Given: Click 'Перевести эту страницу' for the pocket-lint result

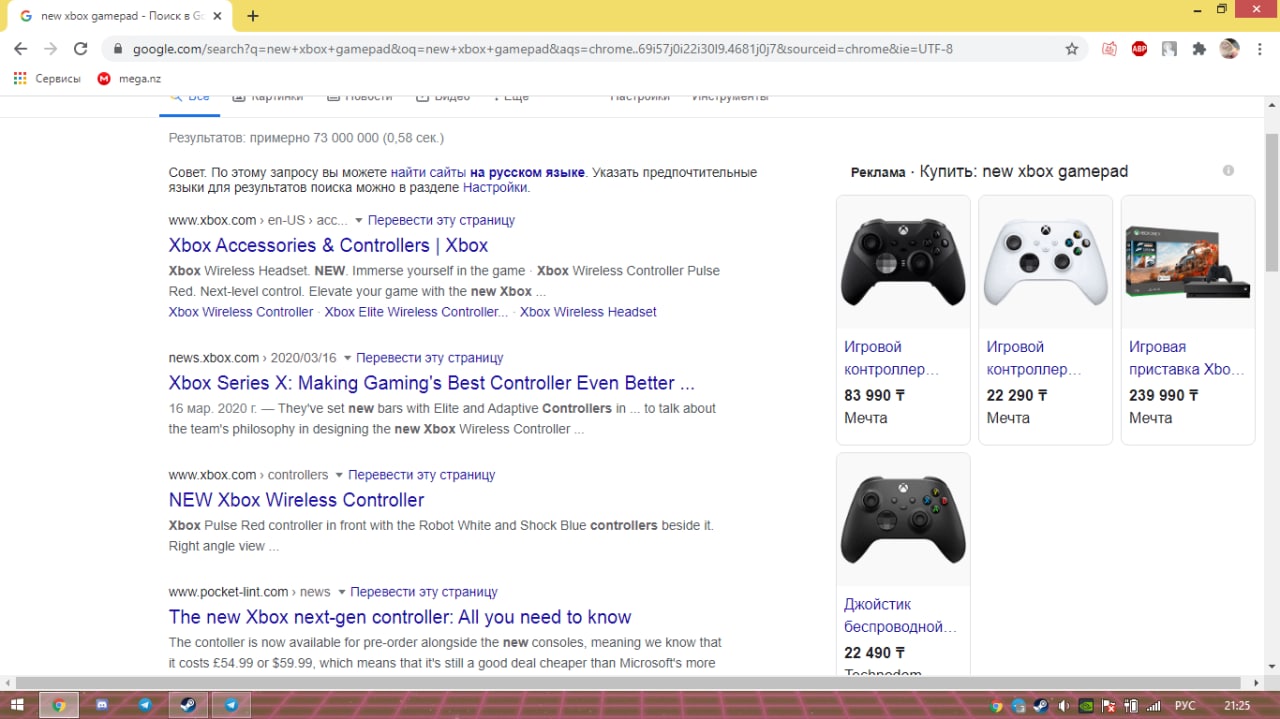Looking at the screenshot, I should pyautogui.click(x=424, y=591).
